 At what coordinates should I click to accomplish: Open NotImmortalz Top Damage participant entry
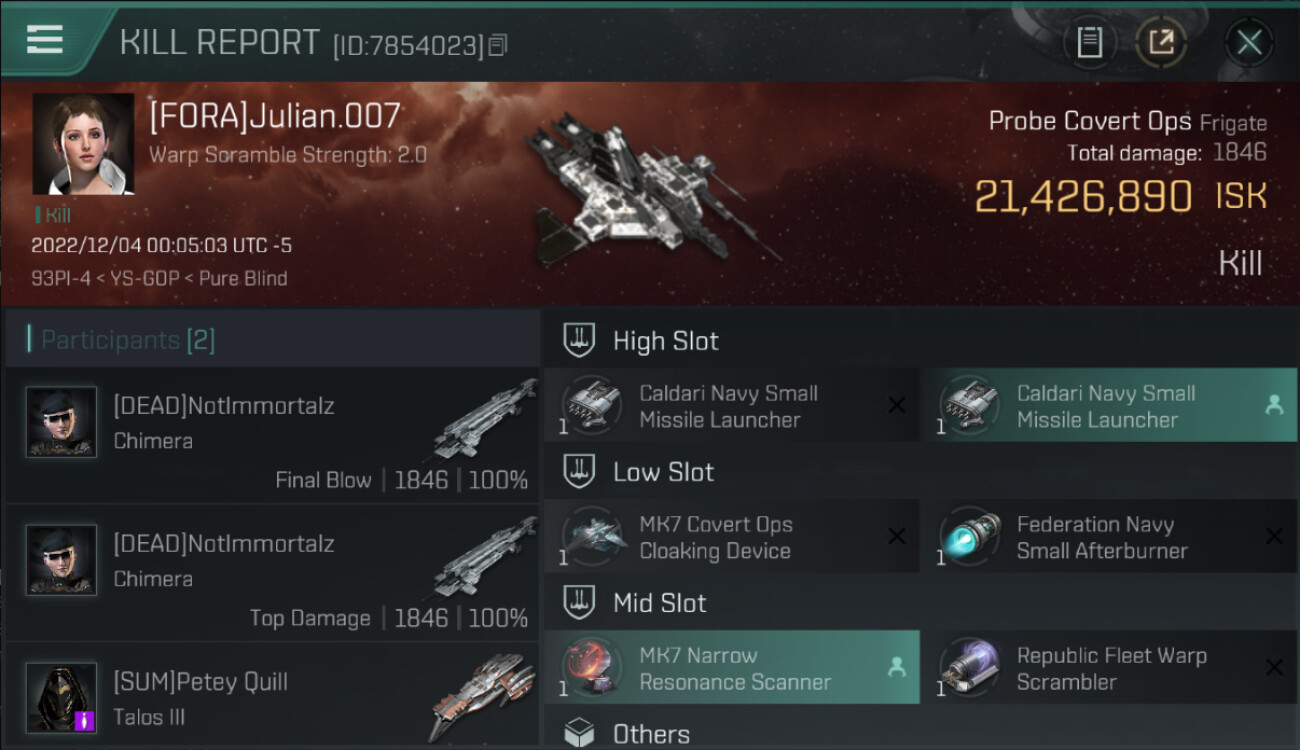tap(273, 573)
